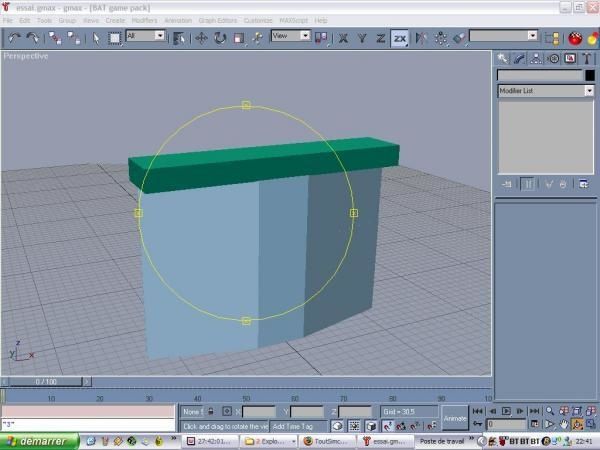Select the Select and Link tool
Viewport: 600px width, 450px height.
pyautogui.click(x=55, y=38)
